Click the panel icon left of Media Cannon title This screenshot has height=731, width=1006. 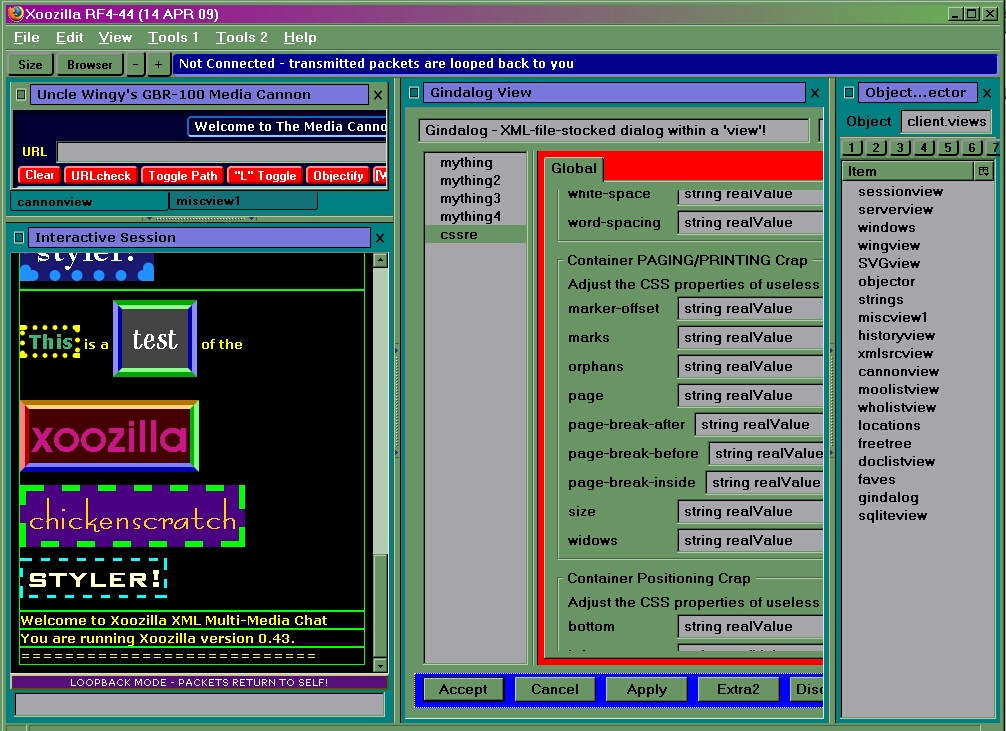click(x=21, y=94)
